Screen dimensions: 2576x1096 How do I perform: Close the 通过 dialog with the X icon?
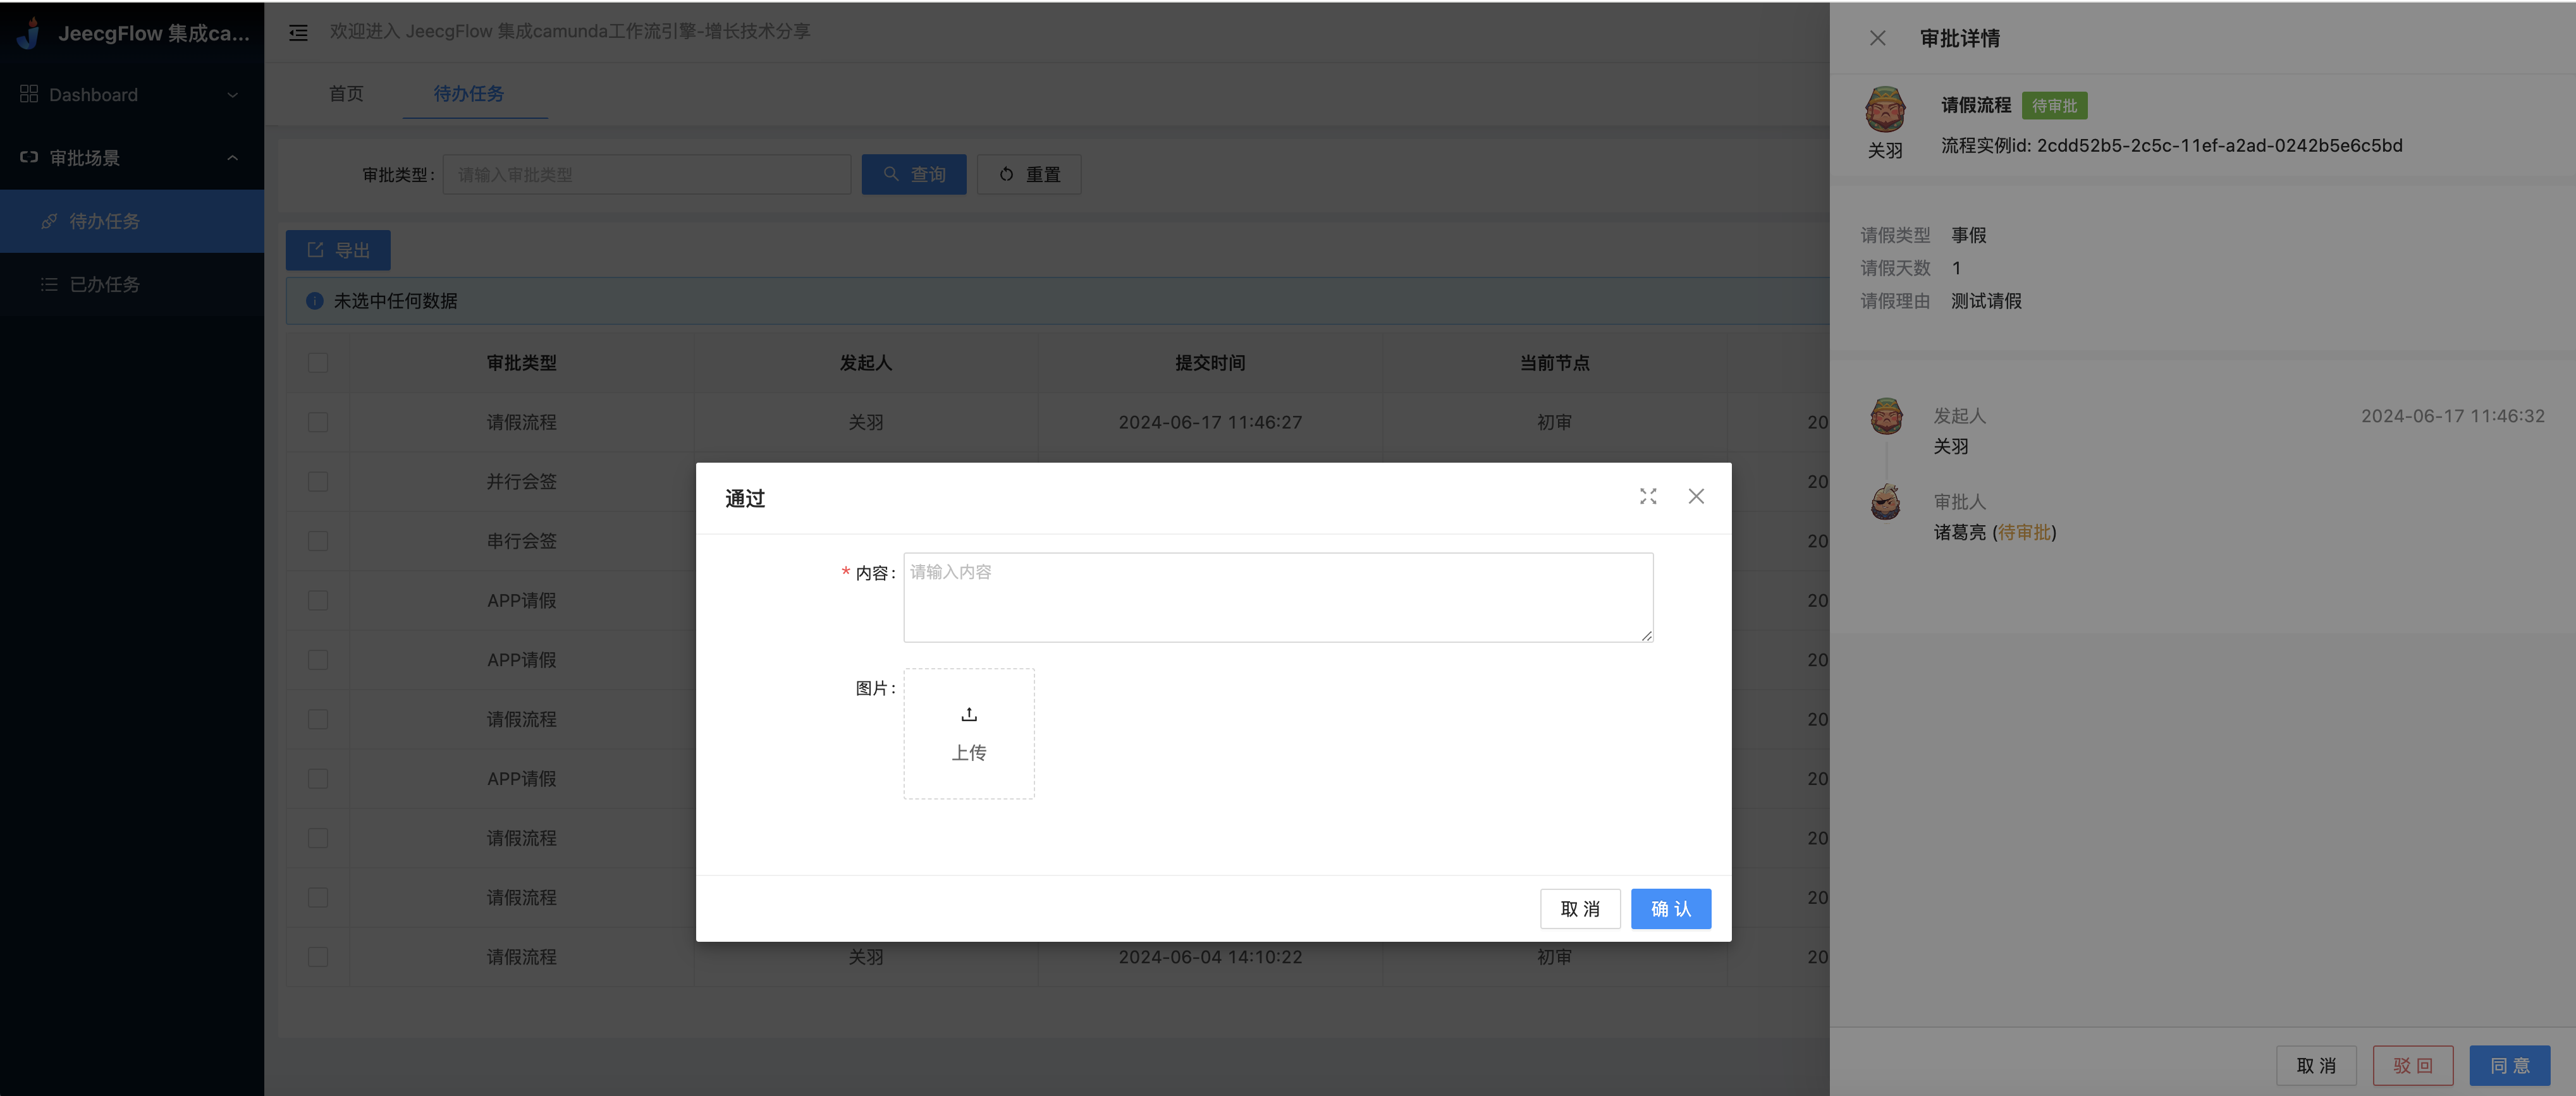click(x=1696, y=496)
